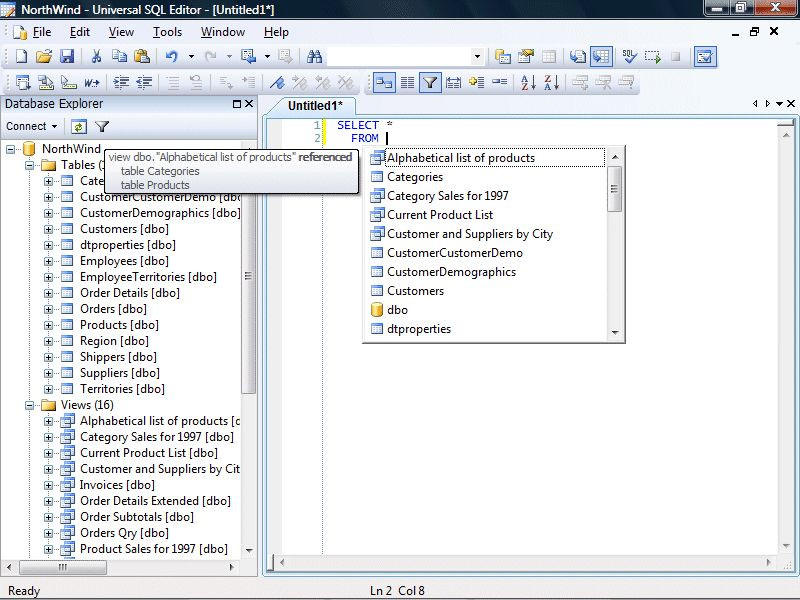Select Employees [dbo] table in the tree
The image size is (800, 600).
pyautogui.click(x=124, y=261)
